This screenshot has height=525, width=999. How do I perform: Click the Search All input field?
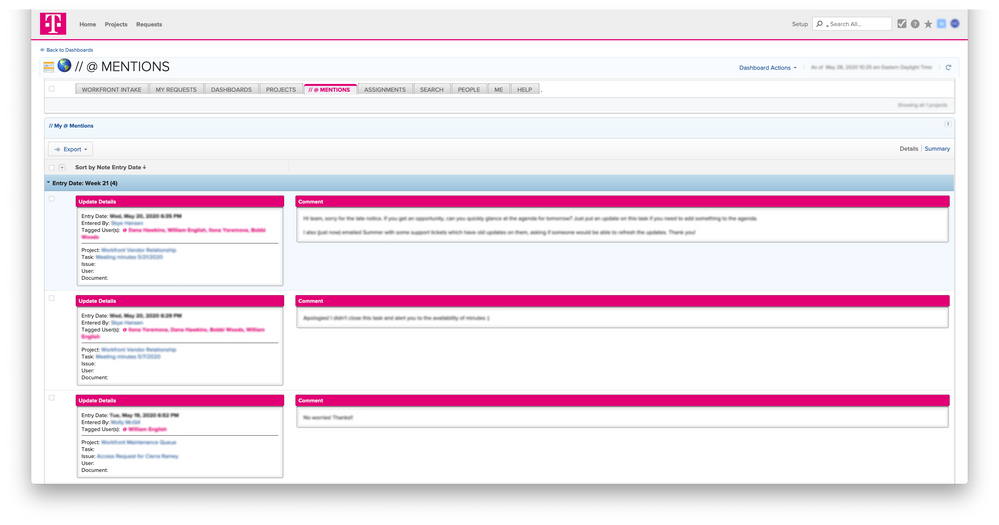click(857, 24)
